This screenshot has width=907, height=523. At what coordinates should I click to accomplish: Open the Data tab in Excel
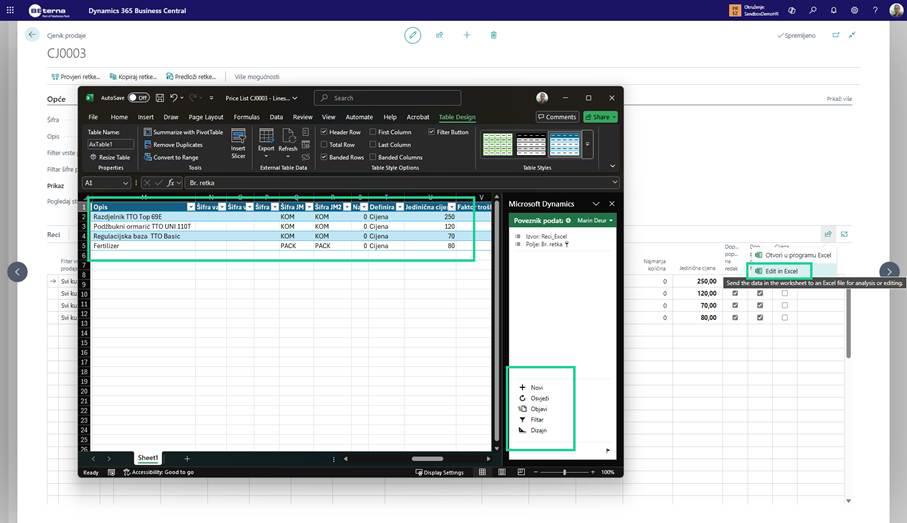click(x=276, y=117)
